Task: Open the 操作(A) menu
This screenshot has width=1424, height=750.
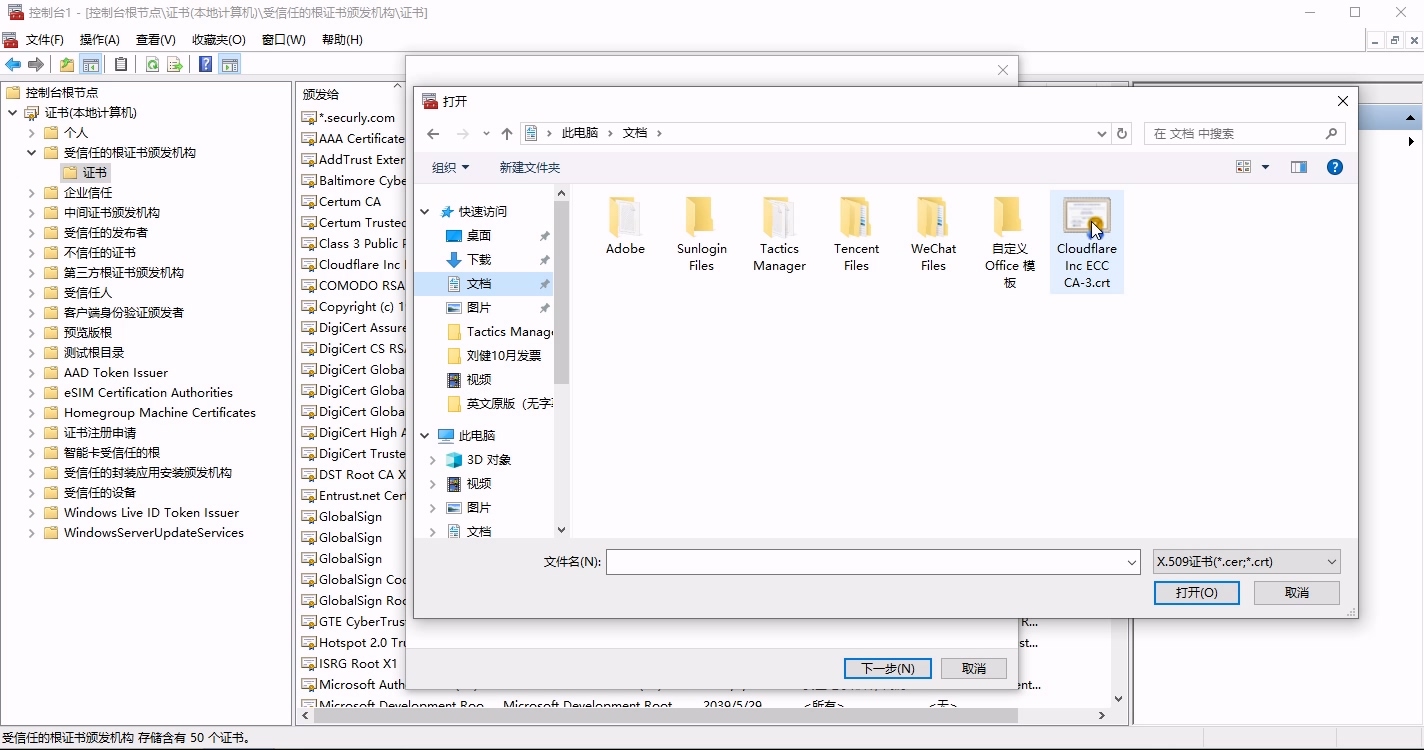Action: [x=99, y=40]
